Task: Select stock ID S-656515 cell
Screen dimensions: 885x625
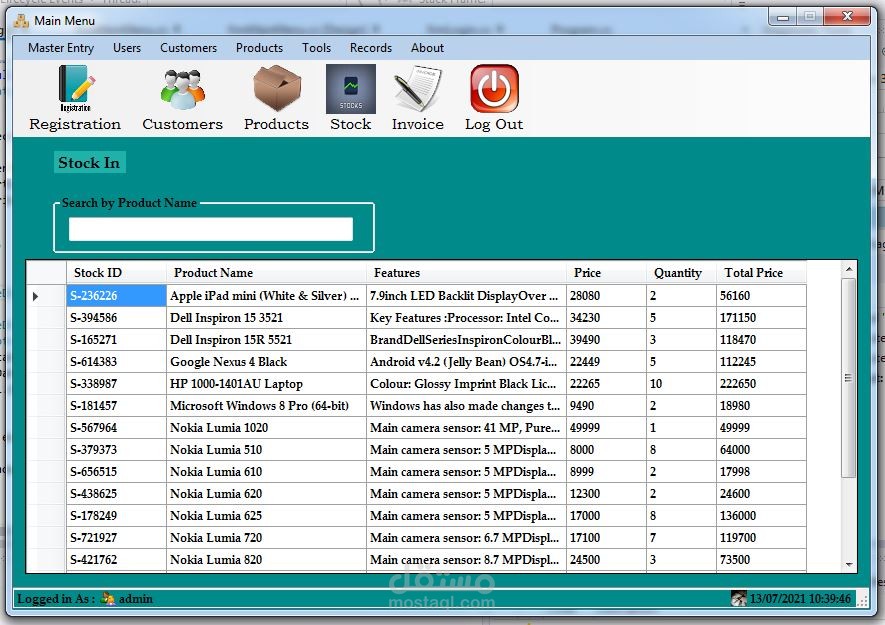Action: [116, 472]
